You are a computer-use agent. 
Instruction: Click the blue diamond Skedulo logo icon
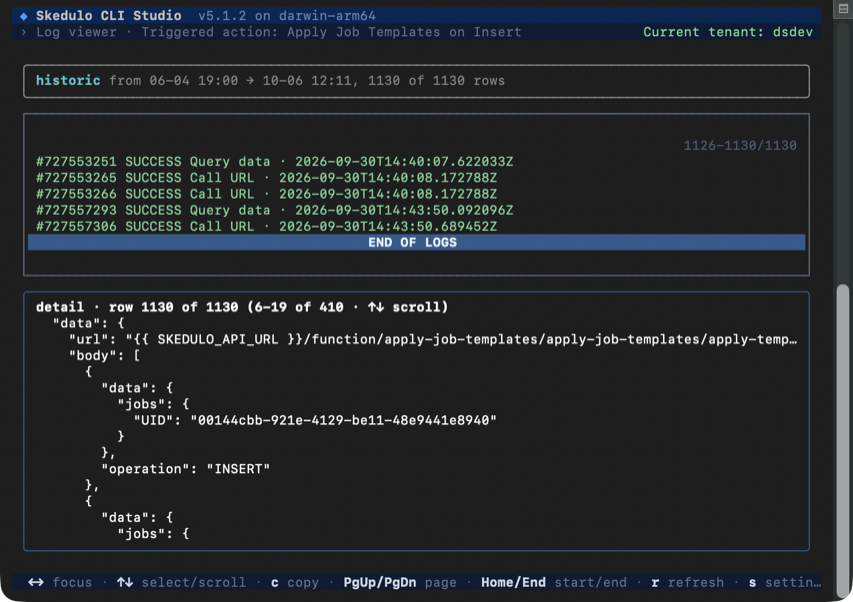click(23, 16)
